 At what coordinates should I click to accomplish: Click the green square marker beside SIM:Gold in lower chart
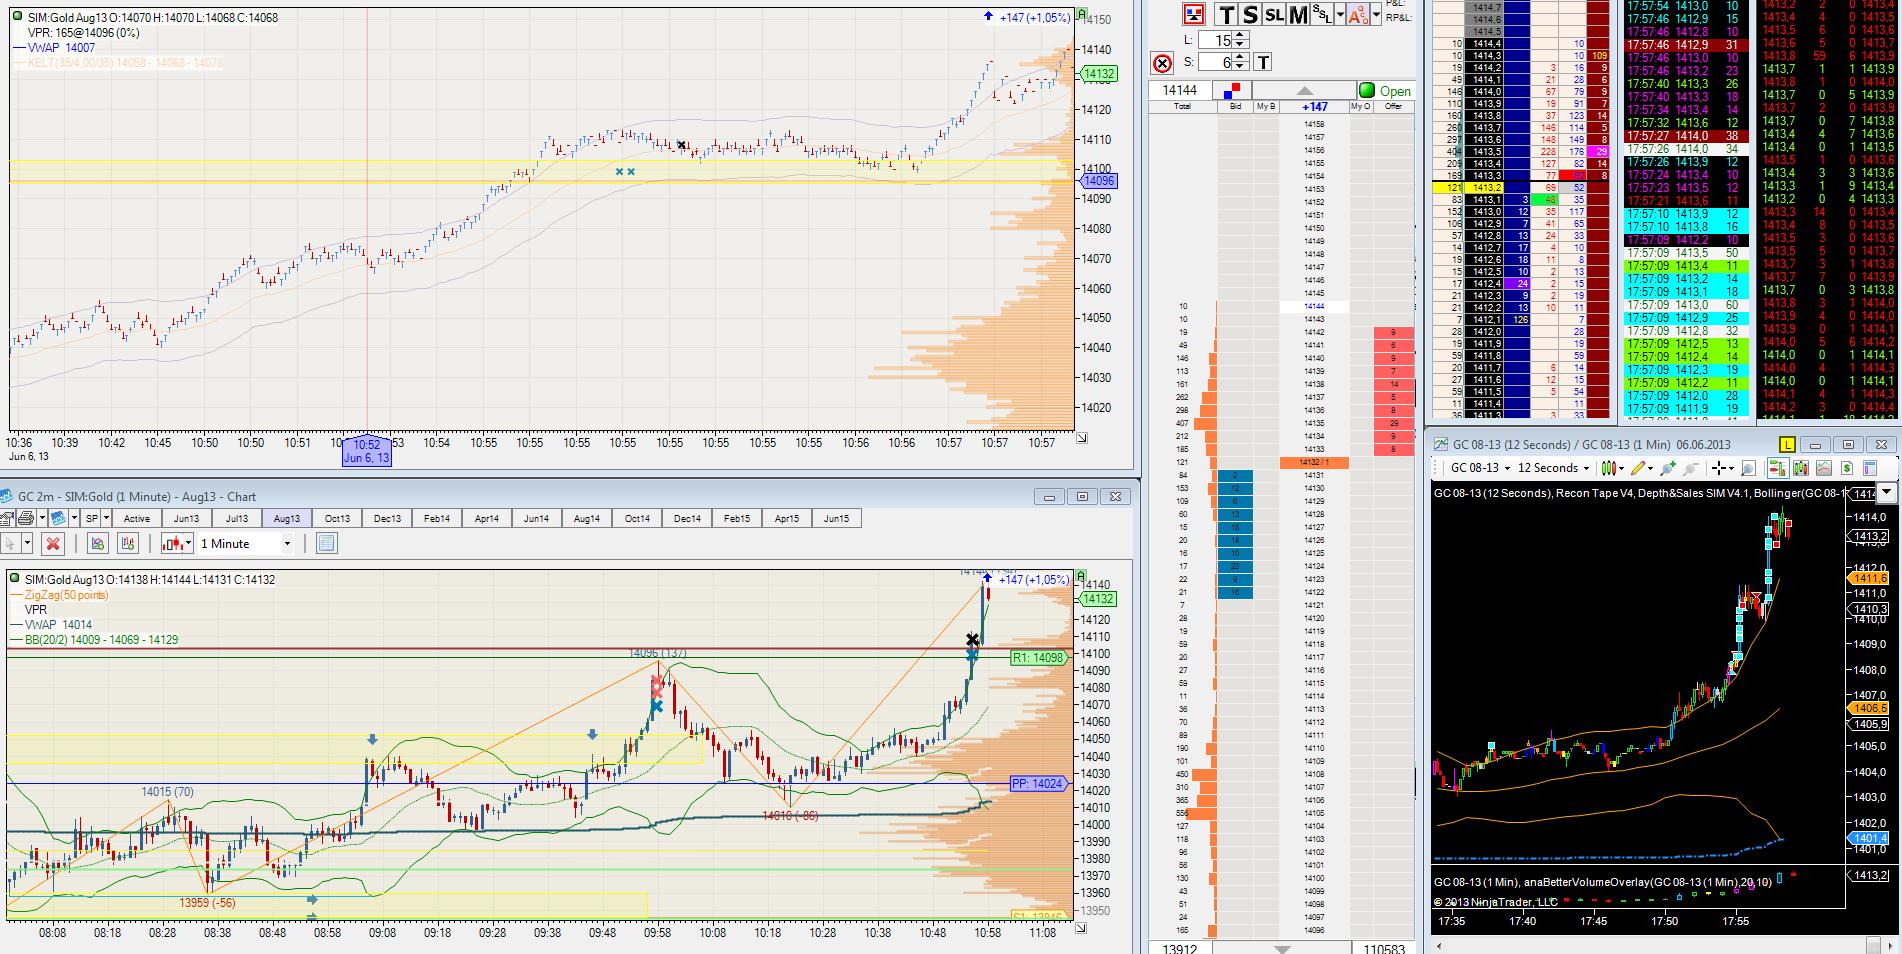[x=13, y=579]
